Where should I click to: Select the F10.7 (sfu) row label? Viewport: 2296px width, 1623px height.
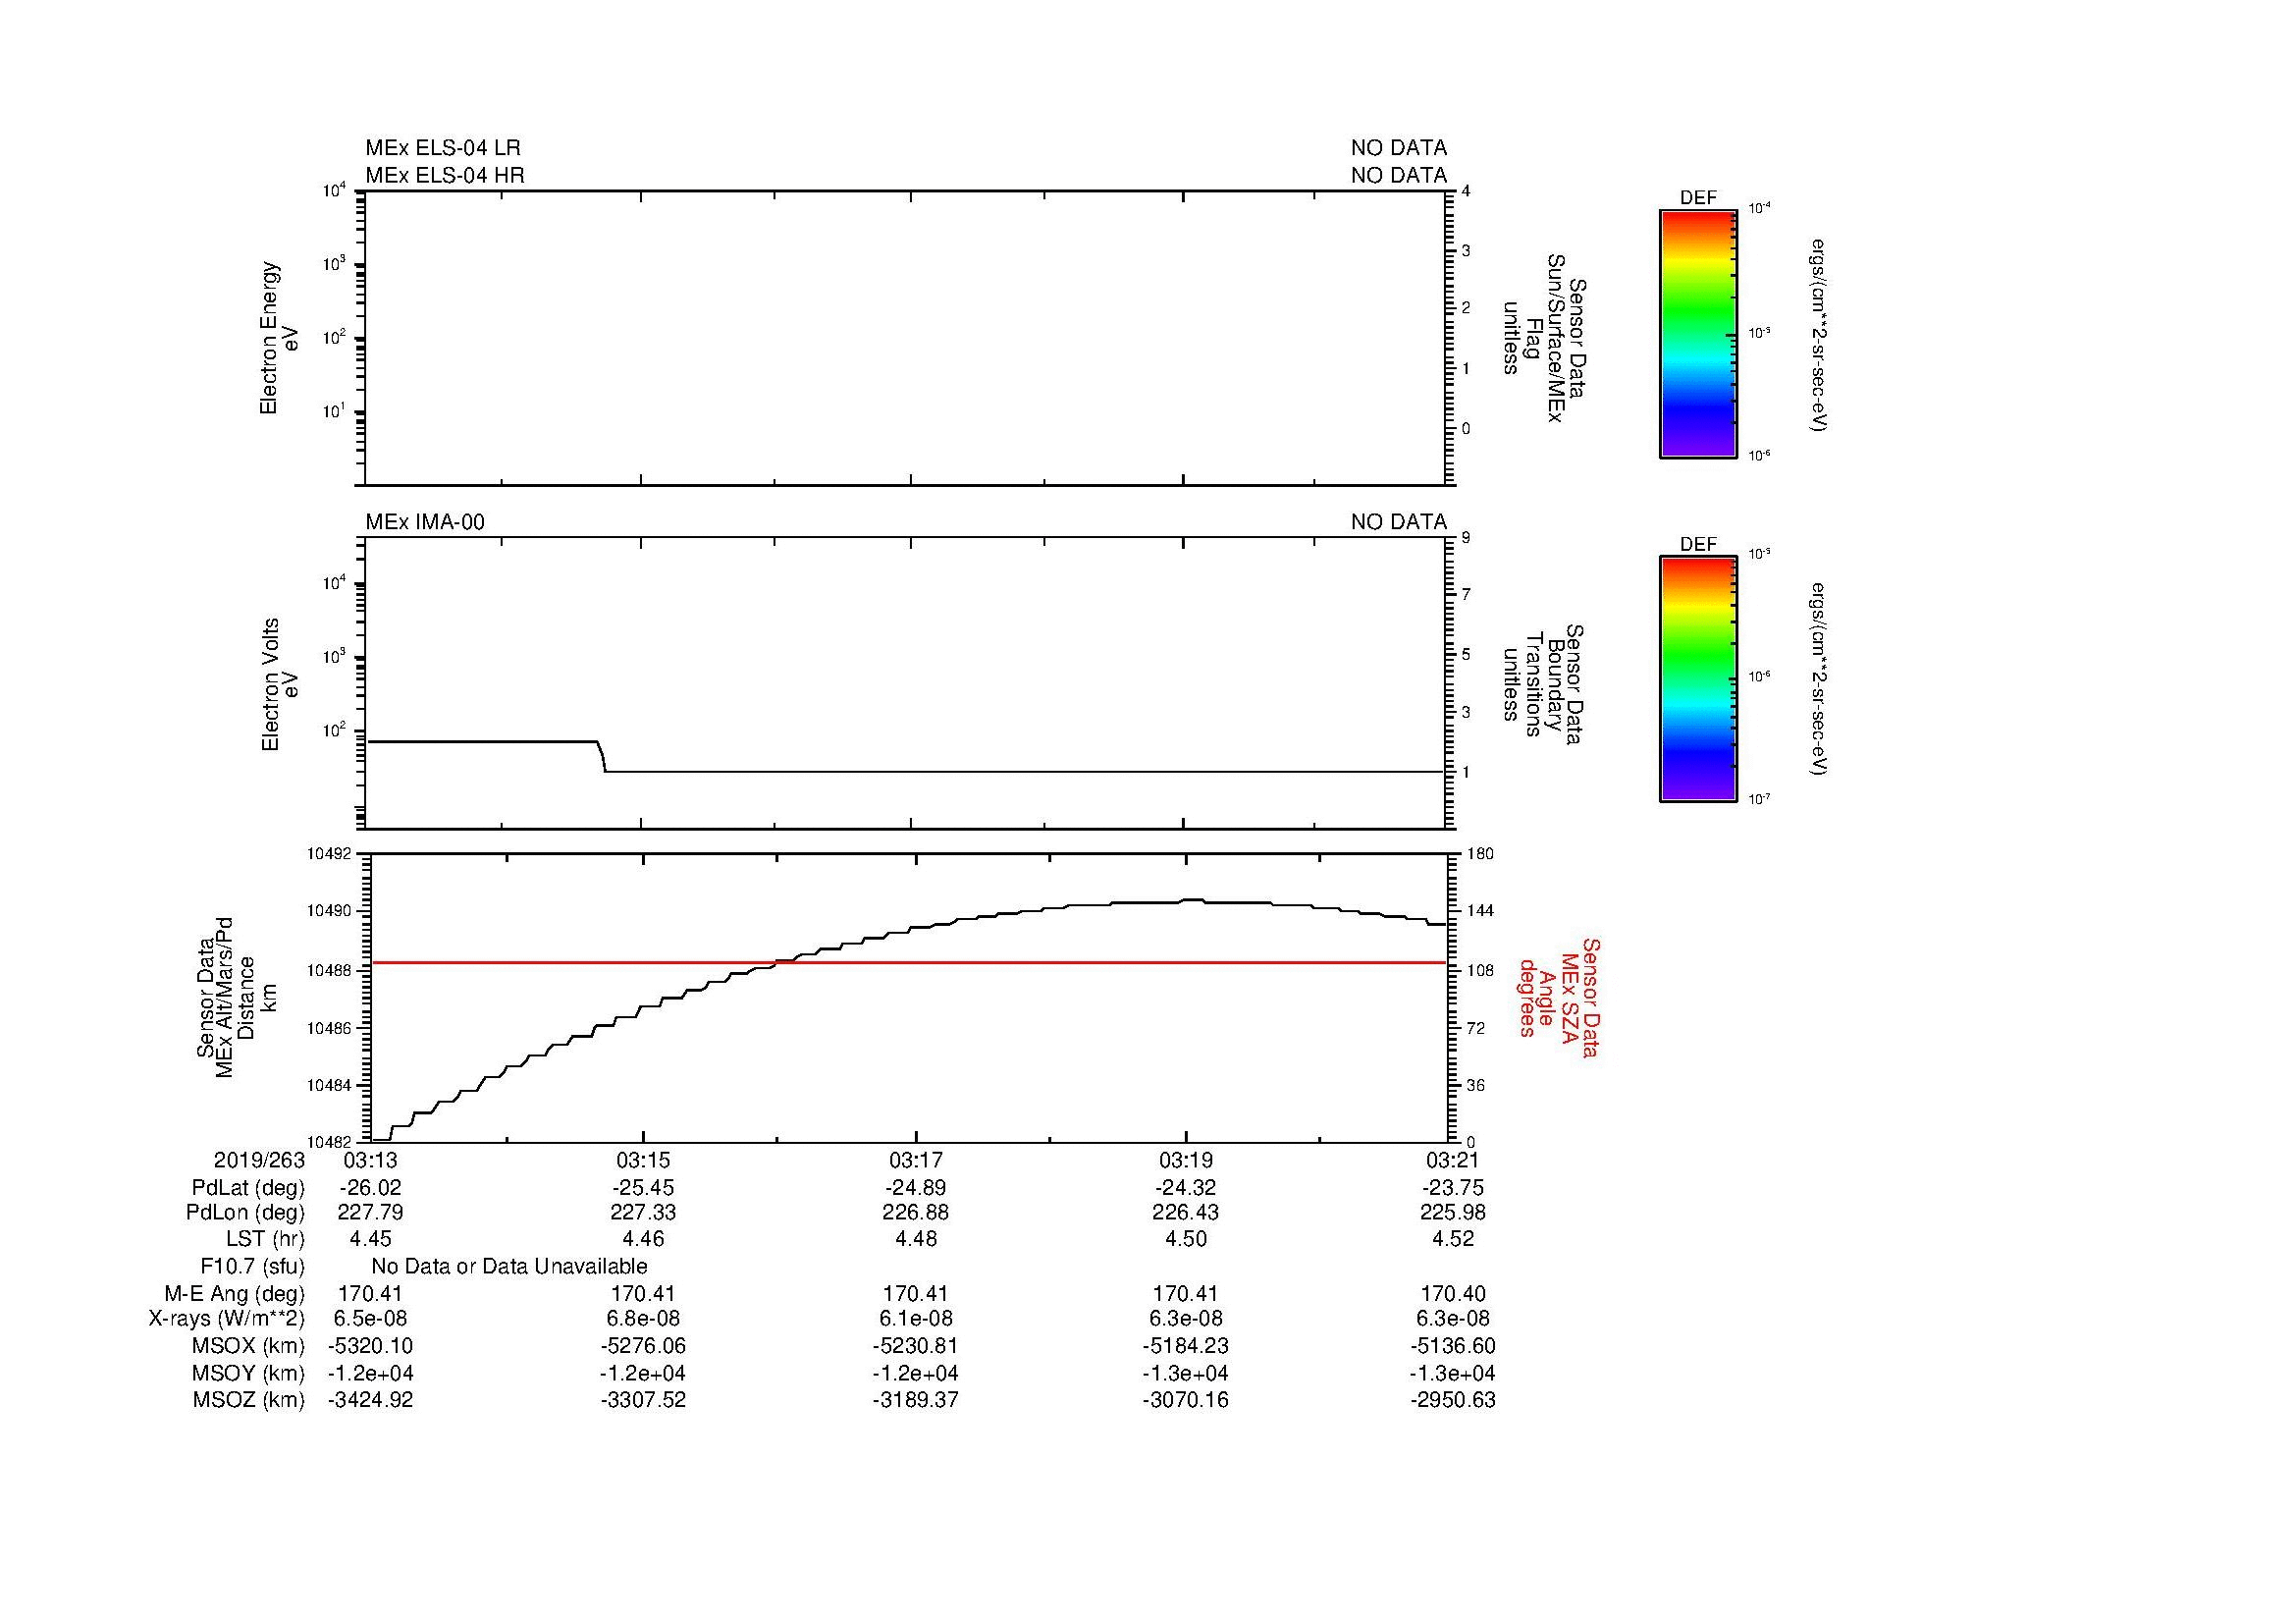pos(252,1267)
